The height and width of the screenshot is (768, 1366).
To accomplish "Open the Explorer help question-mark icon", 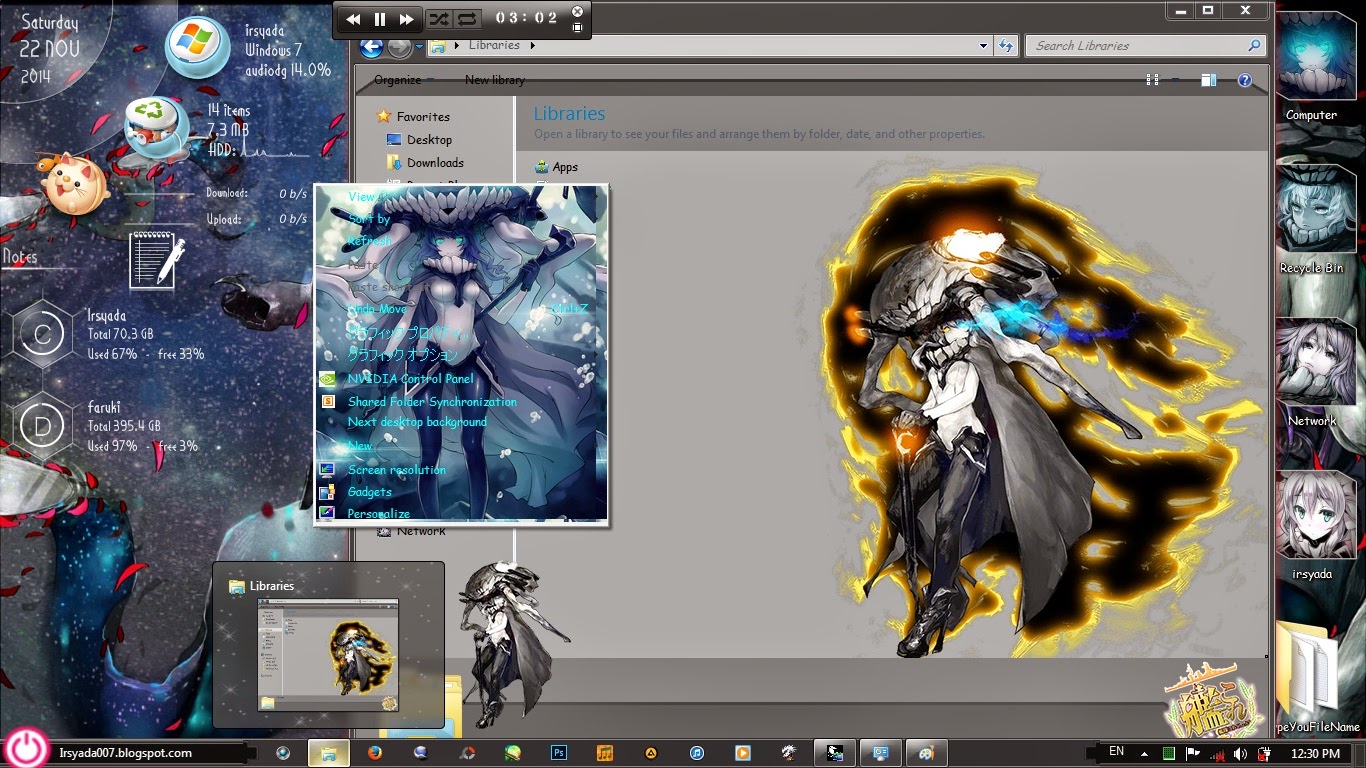I will pos(1245,80).
